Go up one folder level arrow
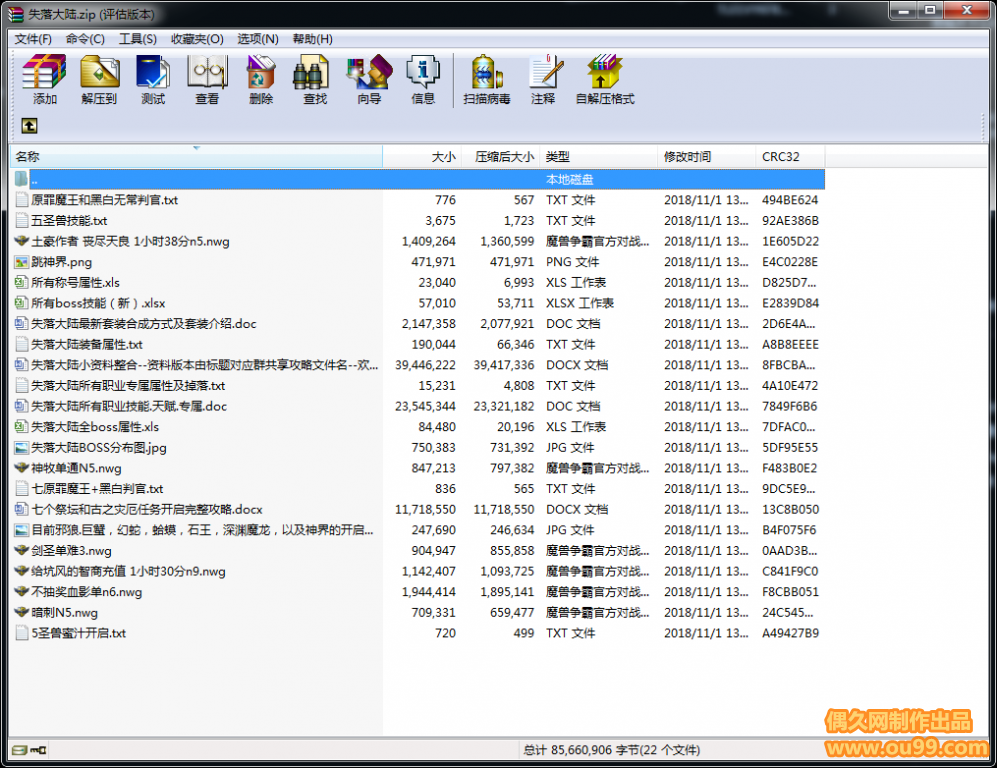Screen dimensions: 997x768 (x=30, y=126)
